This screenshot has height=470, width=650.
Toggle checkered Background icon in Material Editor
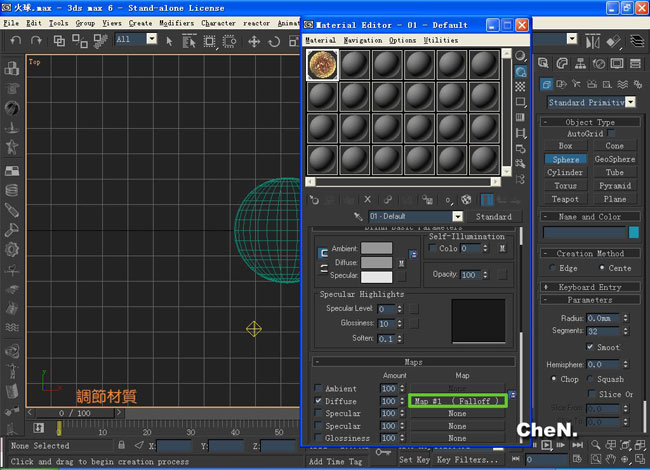[520, 87]
